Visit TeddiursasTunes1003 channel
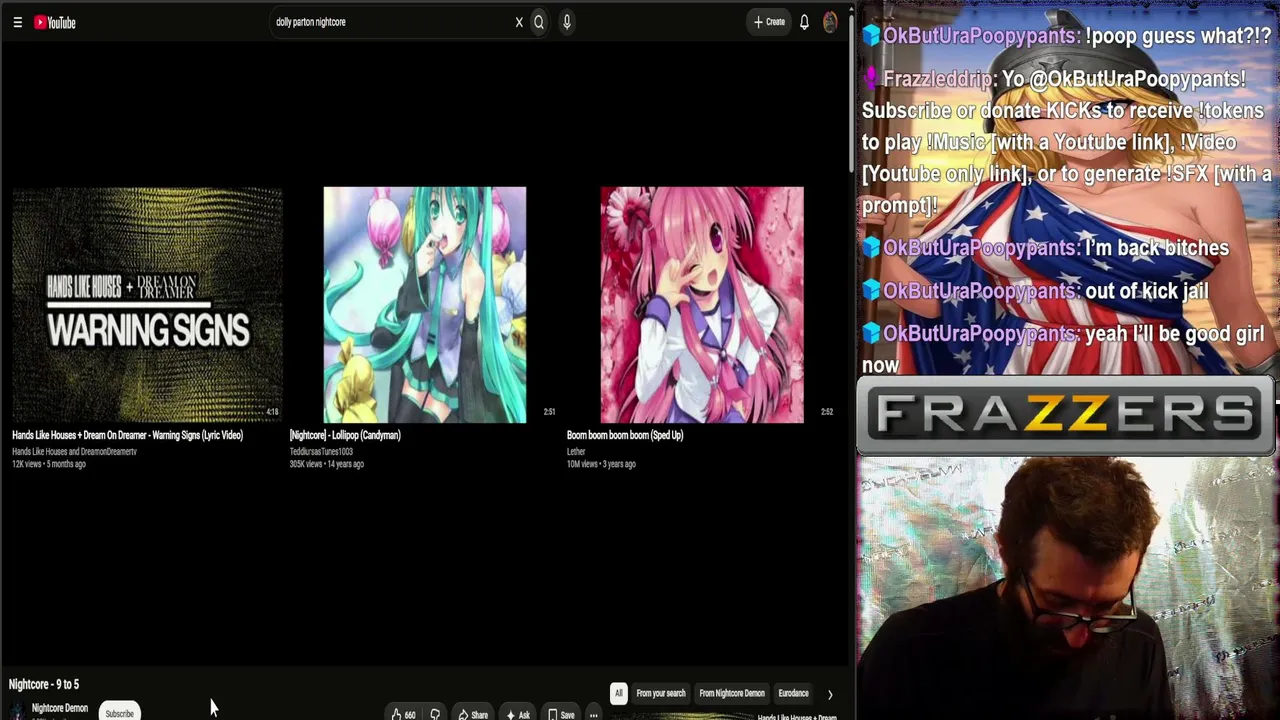 pyautogui.click(x=321, y=452)
